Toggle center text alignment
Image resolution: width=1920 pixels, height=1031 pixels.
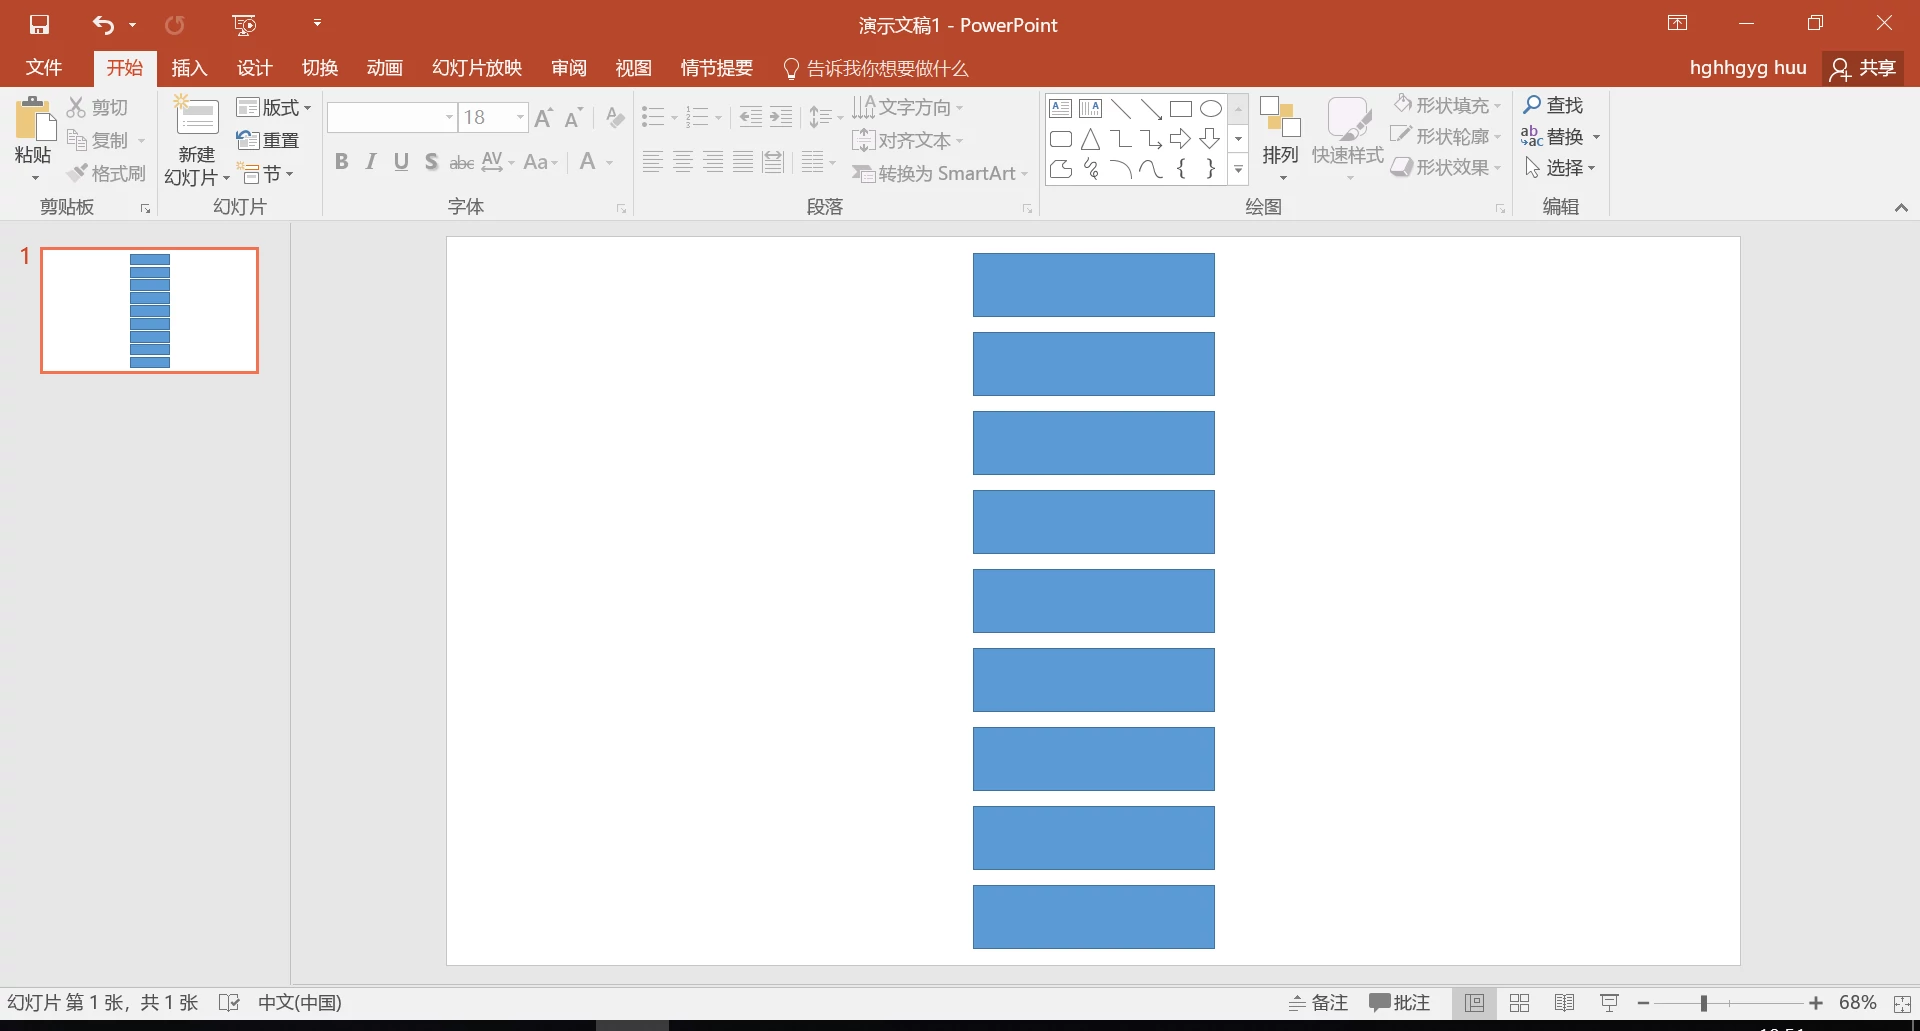(x=682, y=162)
